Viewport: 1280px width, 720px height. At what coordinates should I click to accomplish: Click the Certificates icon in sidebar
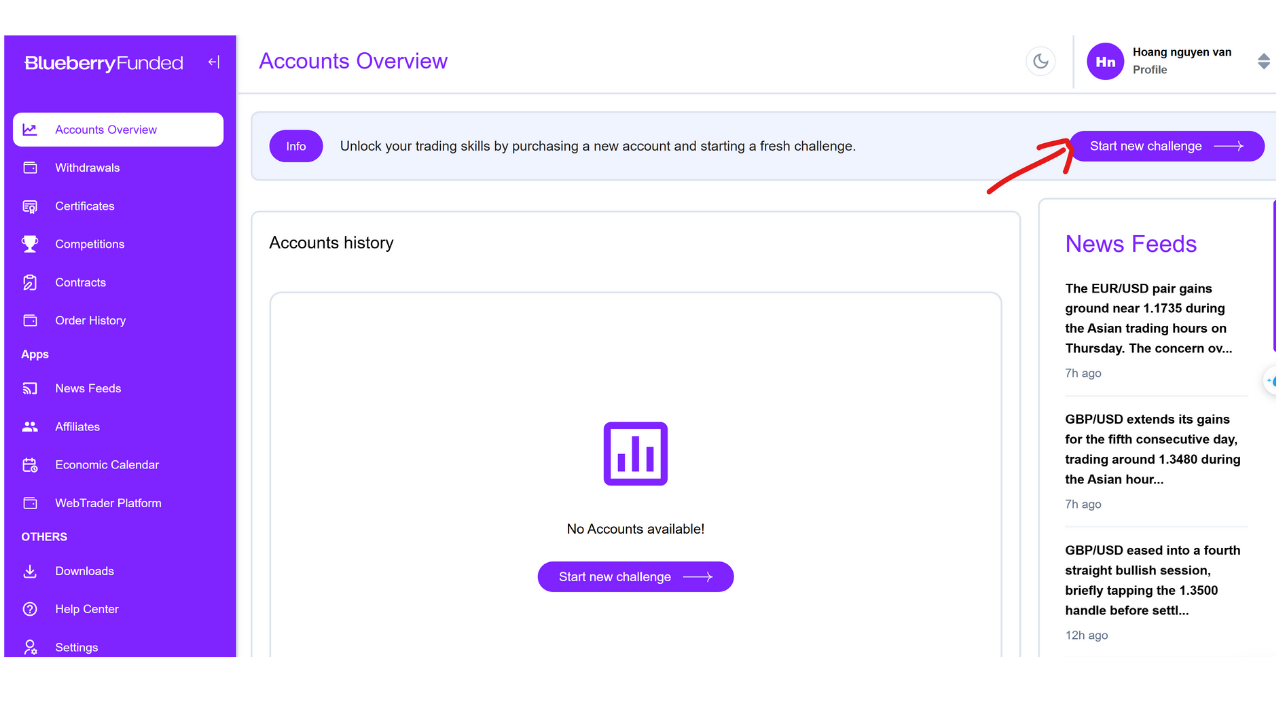[30, 206]
